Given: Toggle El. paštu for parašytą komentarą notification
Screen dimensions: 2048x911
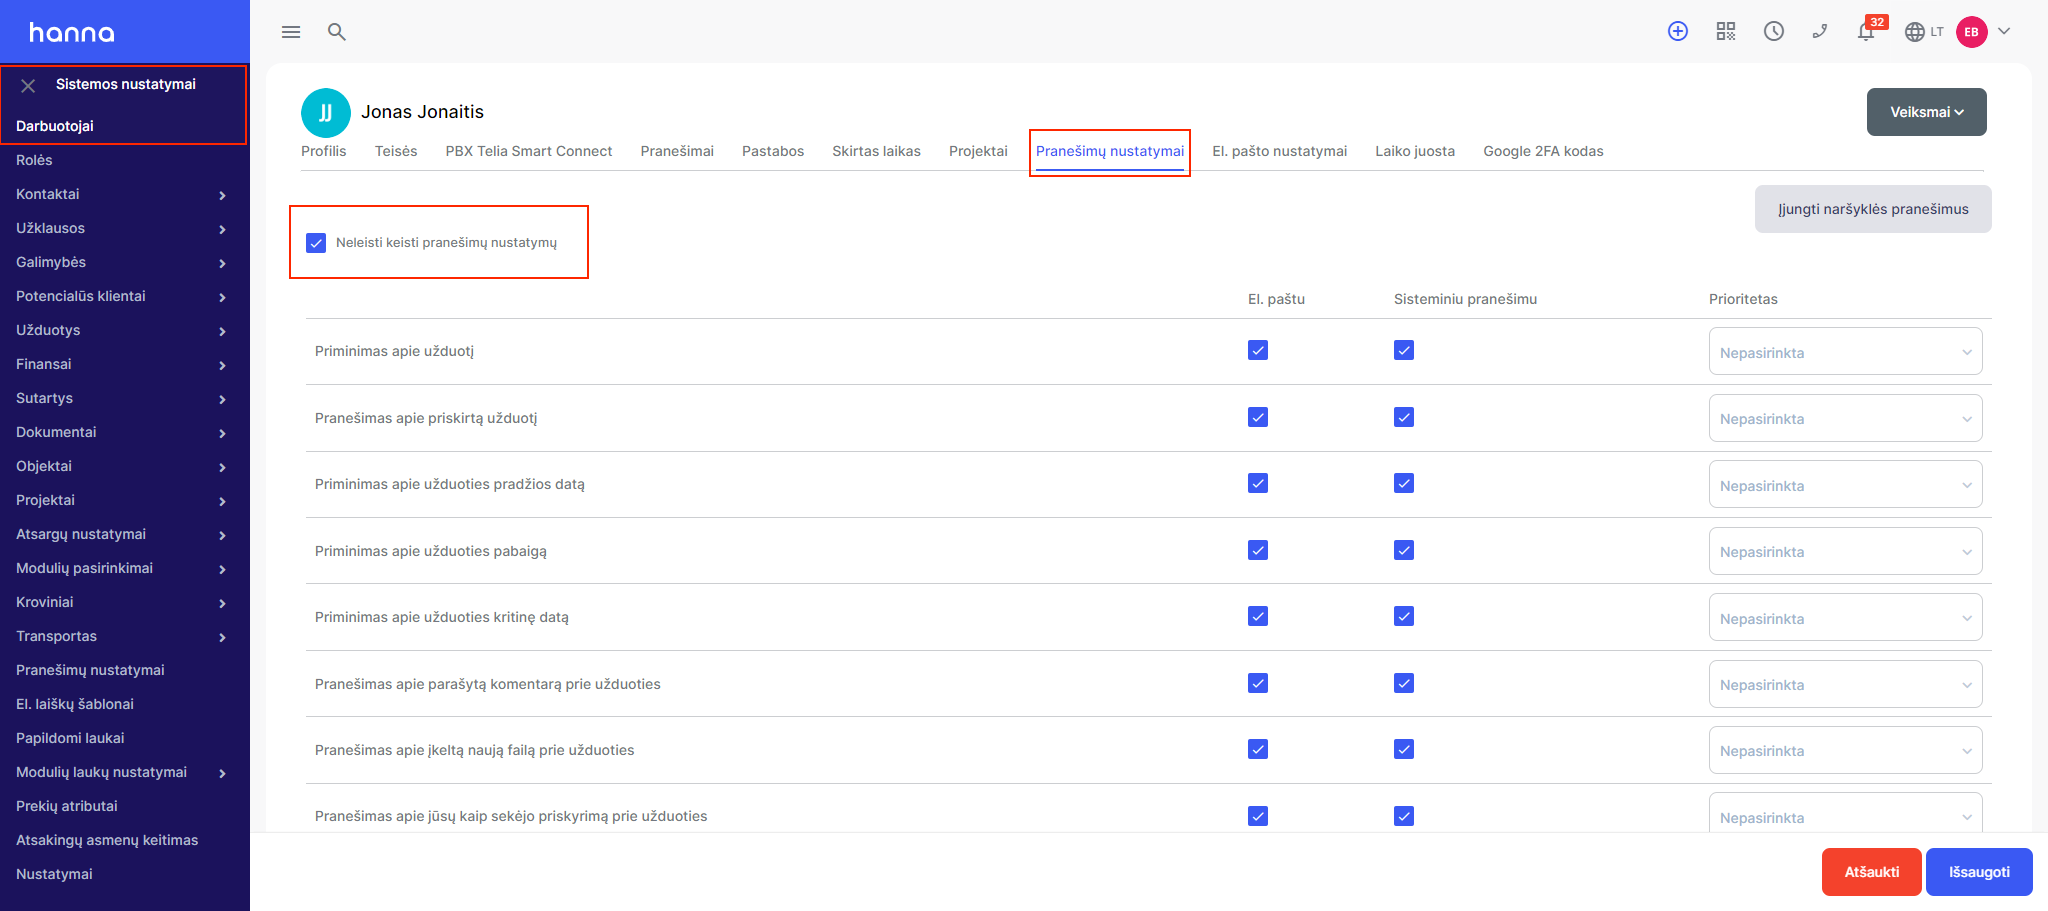Looking at the screenshot, I should point(1258,683).
